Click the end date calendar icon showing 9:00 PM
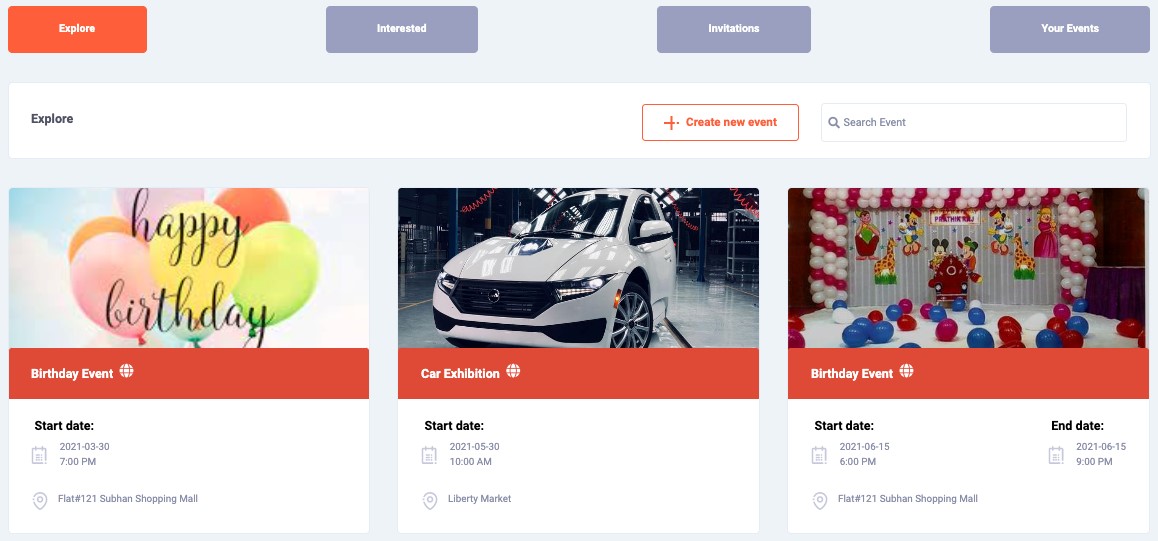 click(x=1056, y=455)
